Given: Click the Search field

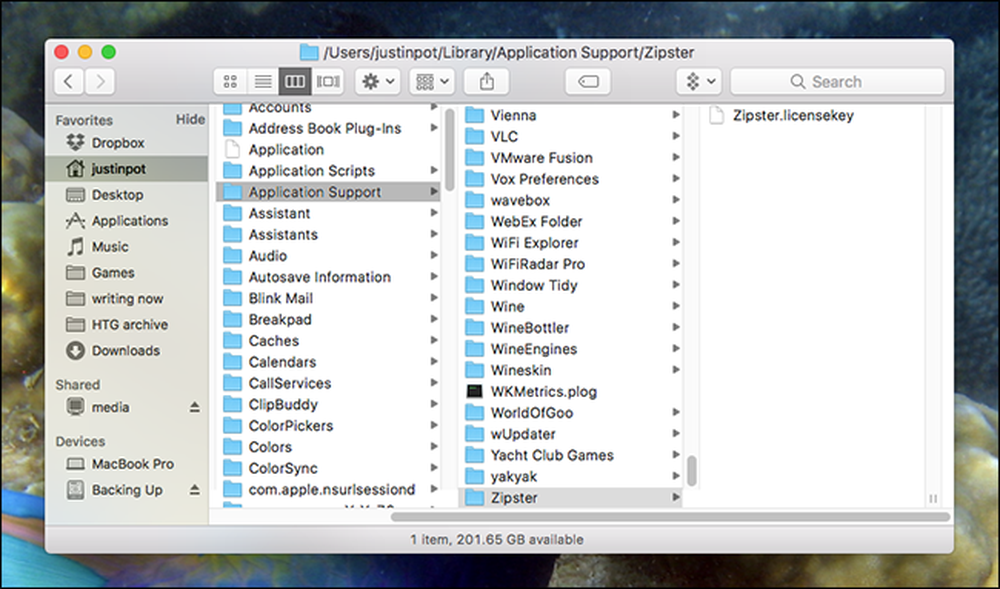Looking at the screenshot, I should [837, 82].
